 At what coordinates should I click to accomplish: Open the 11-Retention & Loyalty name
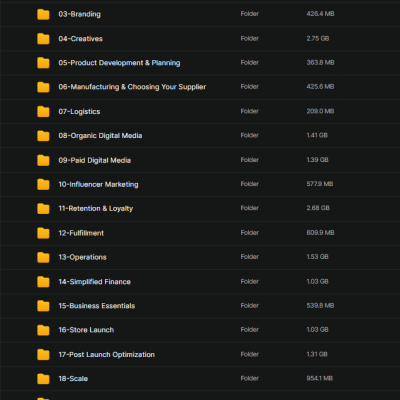pos(96,209)
